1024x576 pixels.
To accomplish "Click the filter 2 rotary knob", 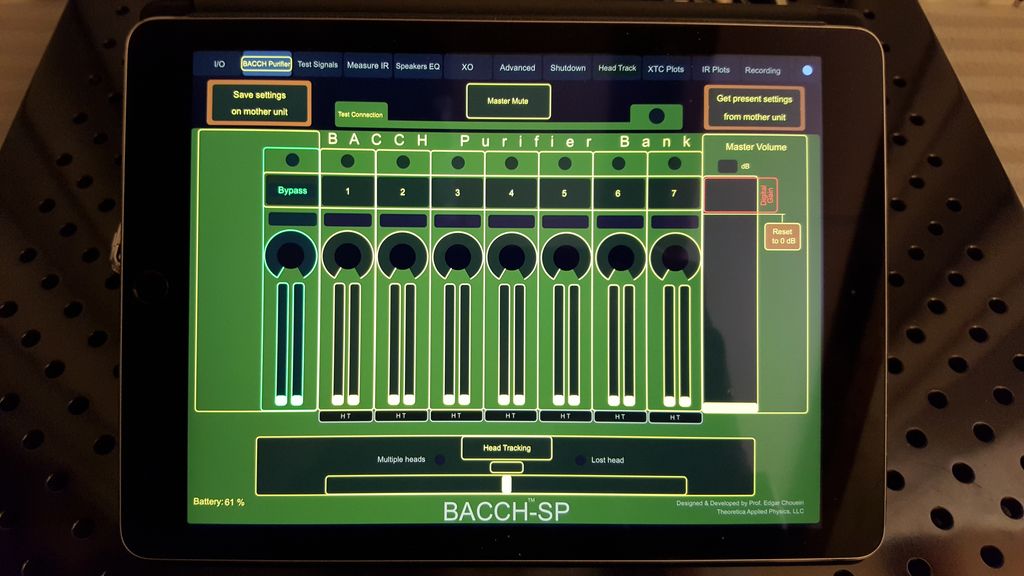I will click(x=402, y=257).
